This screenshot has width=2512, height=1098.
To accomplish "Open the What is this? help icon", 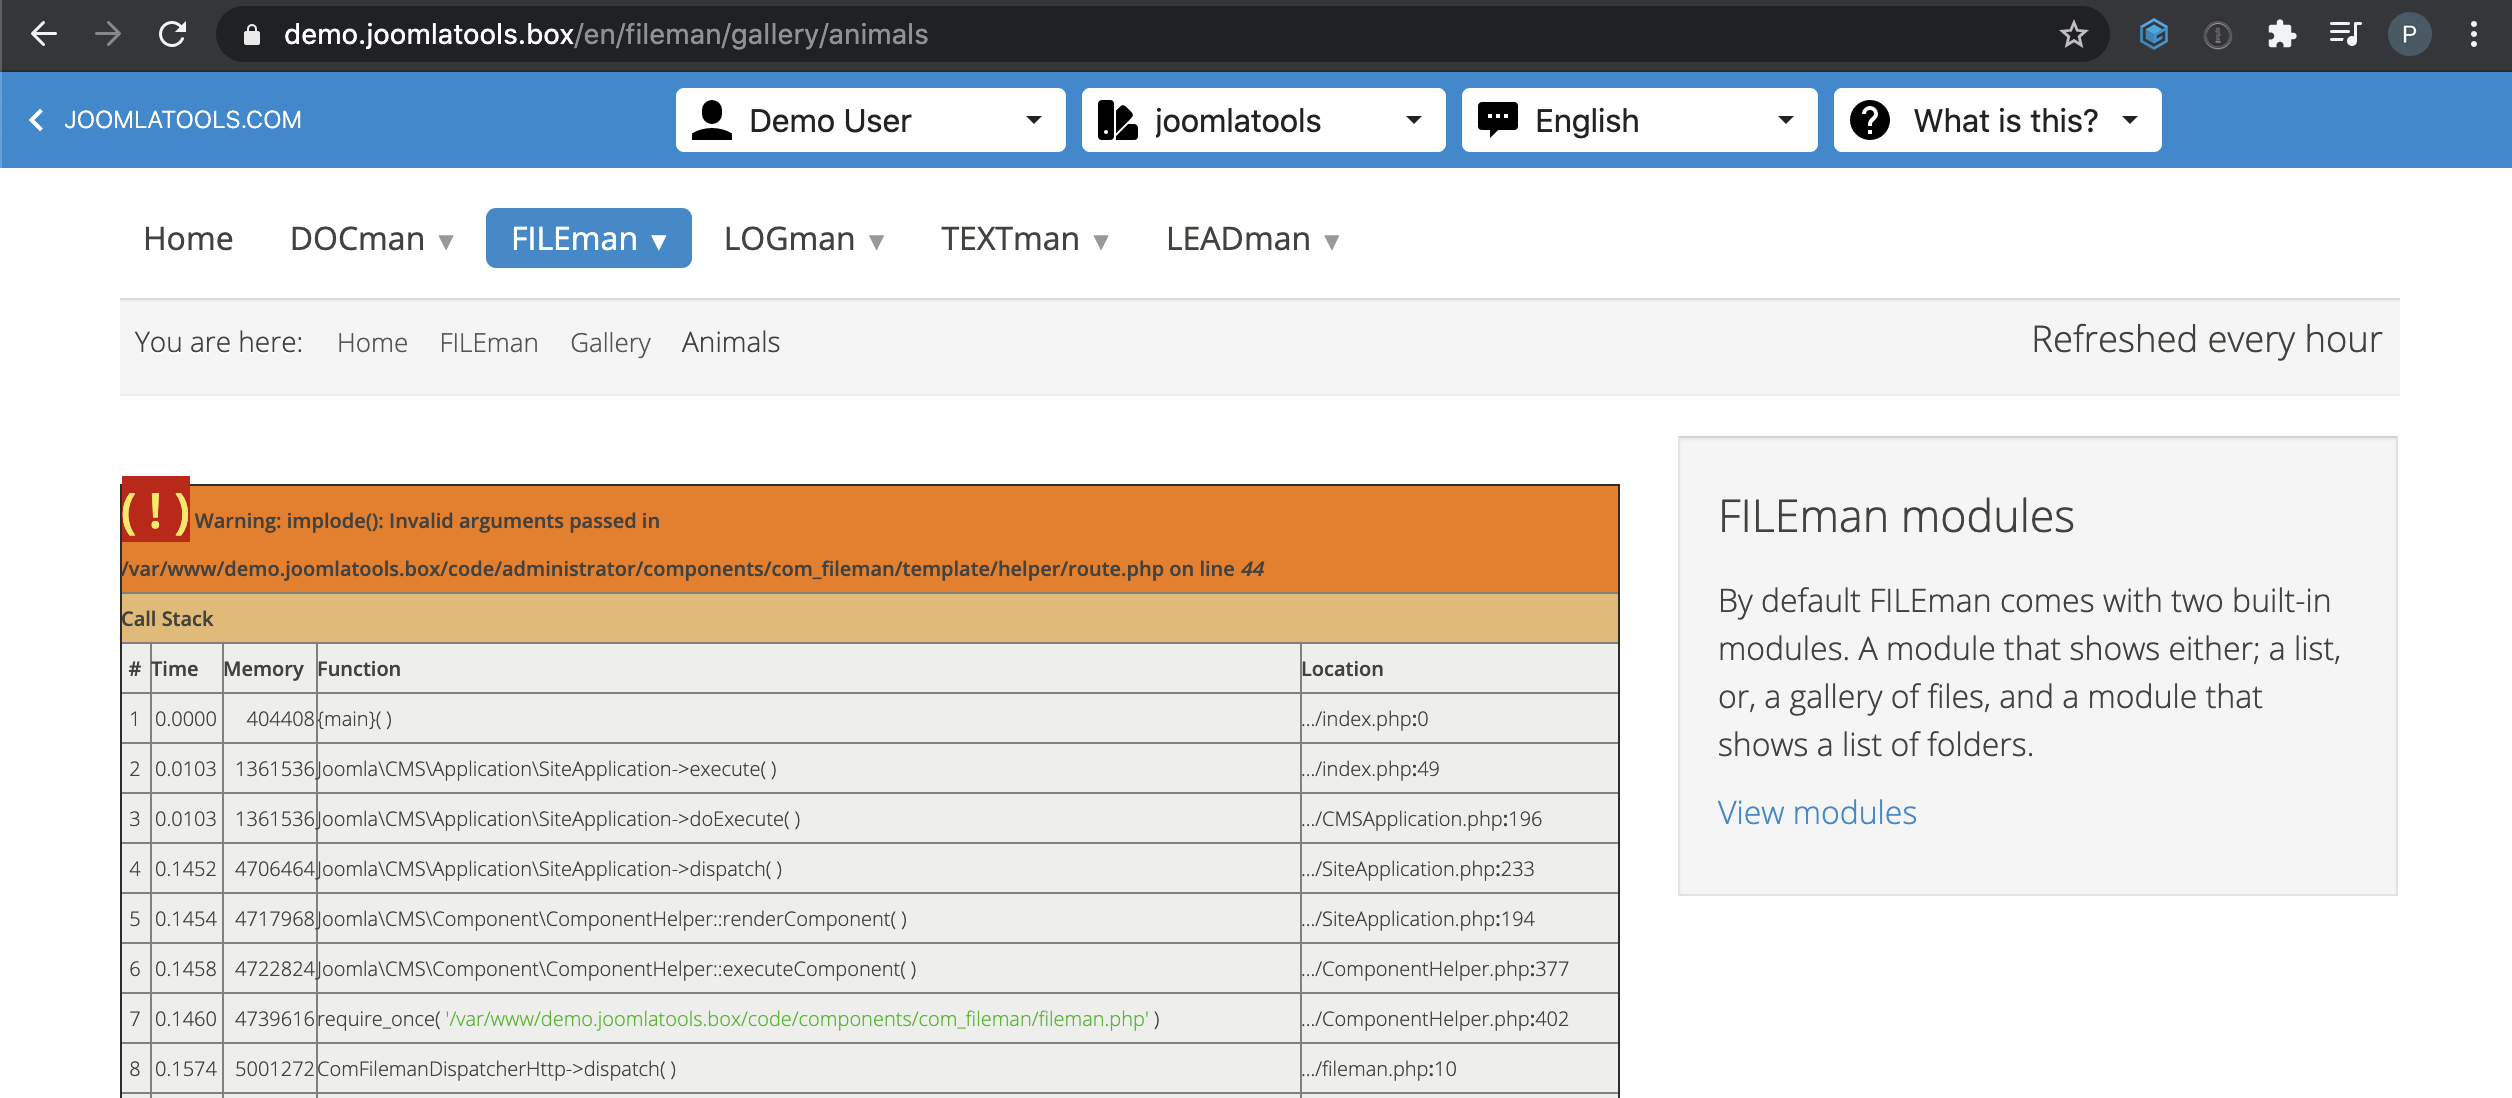I will pos(1872,120).
